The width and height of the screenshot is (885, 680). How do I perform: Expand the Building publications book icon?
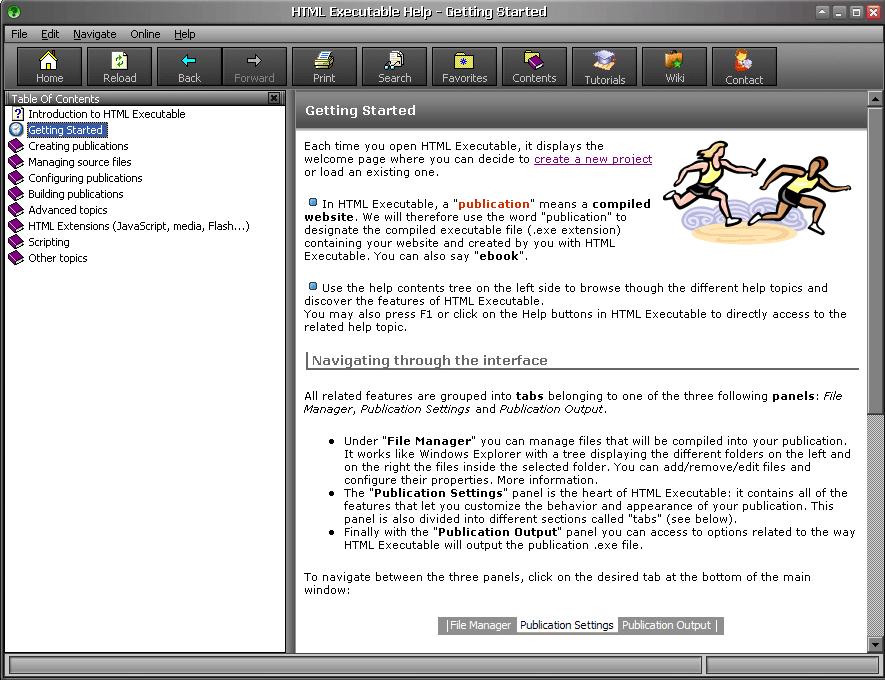16,194
